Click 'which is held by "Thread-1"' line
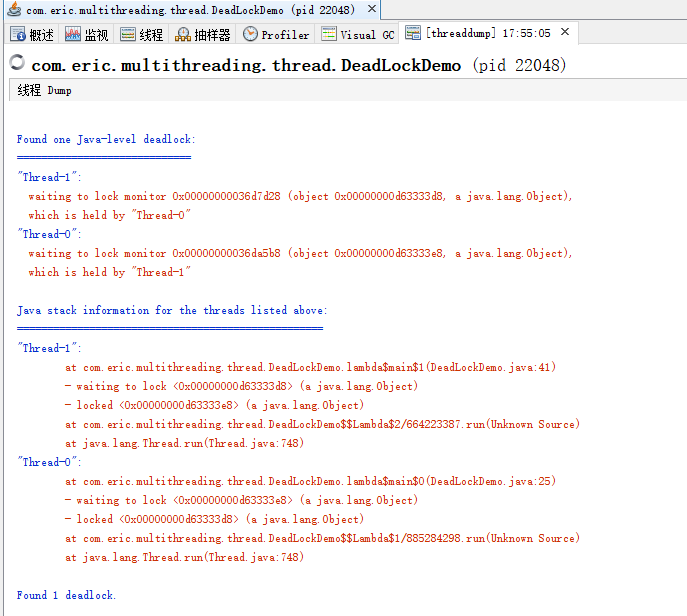Screen dimensions: 687x616 coord(110,272)
